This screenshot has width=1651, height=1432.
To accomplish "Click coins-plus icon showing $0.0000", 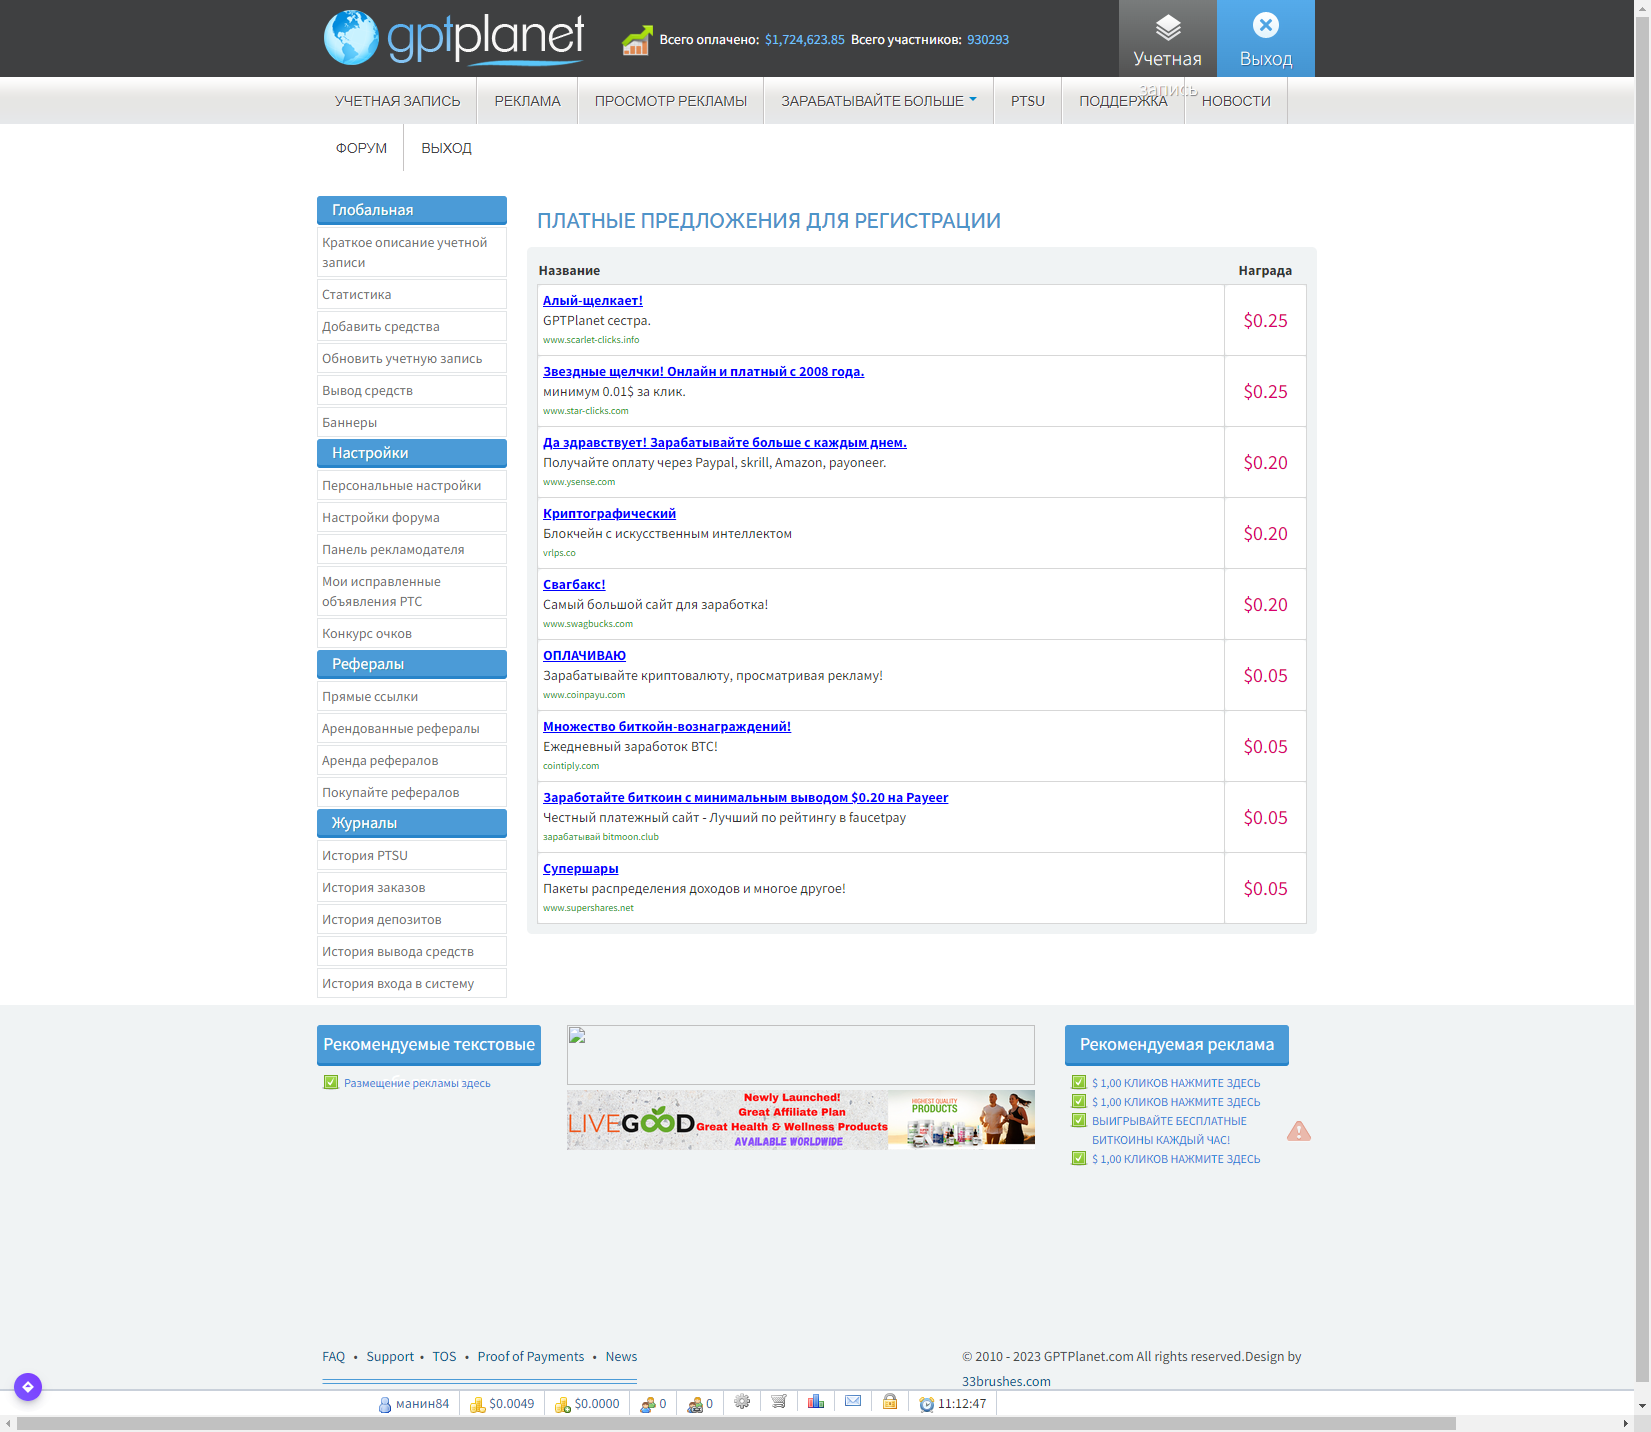I will (x=563, y=1404).
